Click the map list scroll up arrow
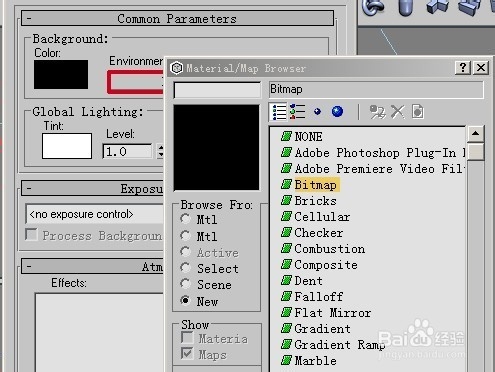495x372 pixels. coord(476,134)
